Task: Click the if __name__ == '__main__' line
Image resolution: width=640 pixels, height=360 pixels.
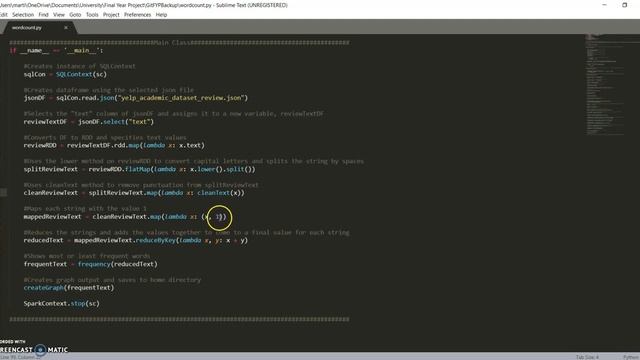Action: pos(56,51)
